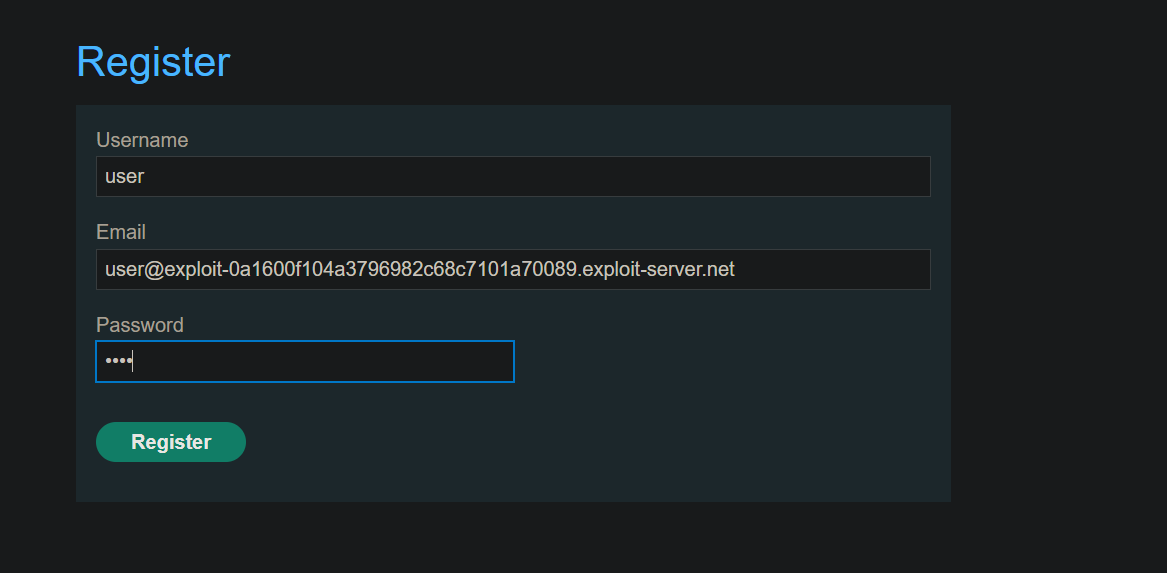This screenshot has height=573, width=1167.
Task: Click the typed 'user' text in Username
Action: 125,177
